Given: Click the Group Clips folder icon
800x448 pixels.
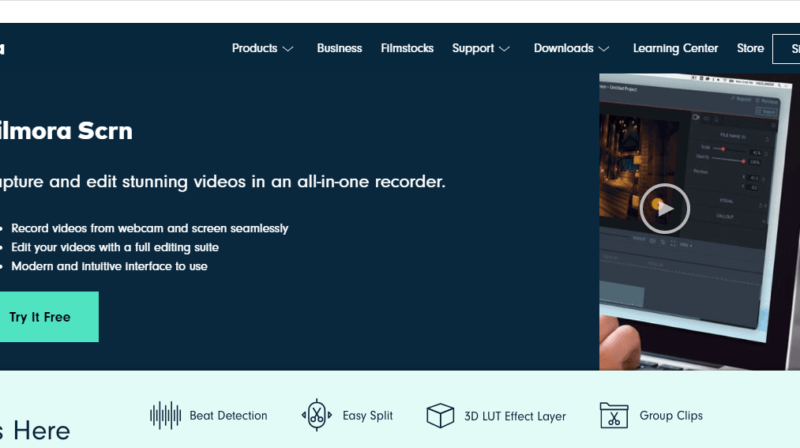Looking at the screenshot, I should point(614,415).
